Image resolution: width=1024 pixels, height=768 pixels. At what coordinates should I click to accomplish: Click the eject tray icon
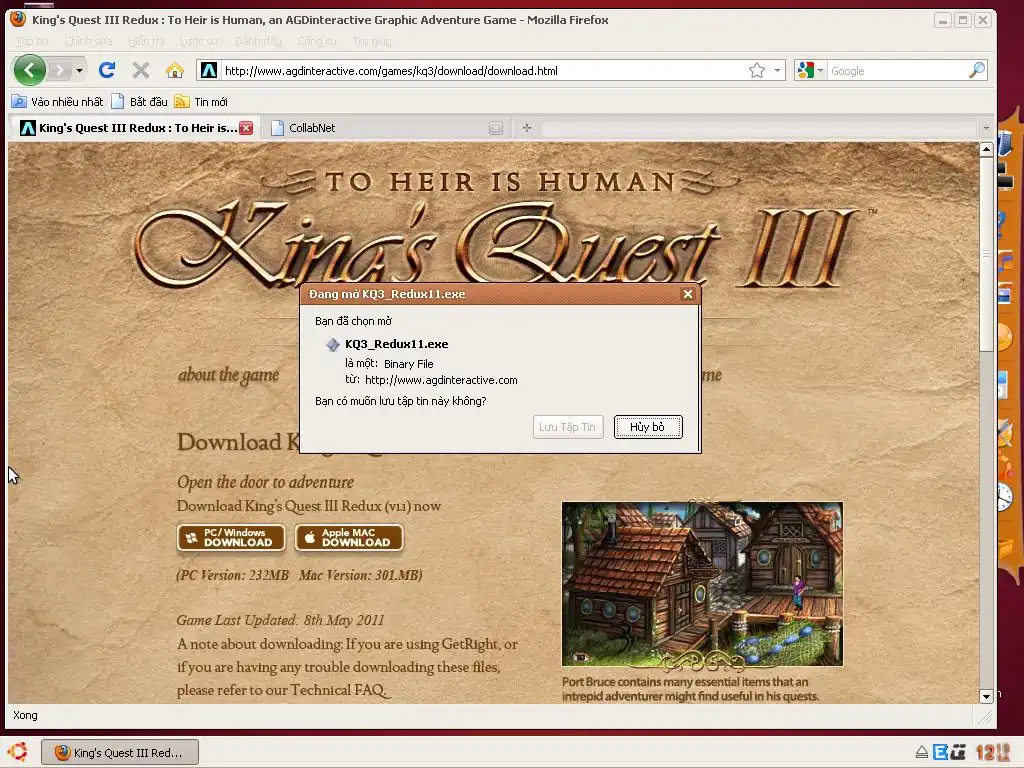pyautogui.click(x=921, y=752)
